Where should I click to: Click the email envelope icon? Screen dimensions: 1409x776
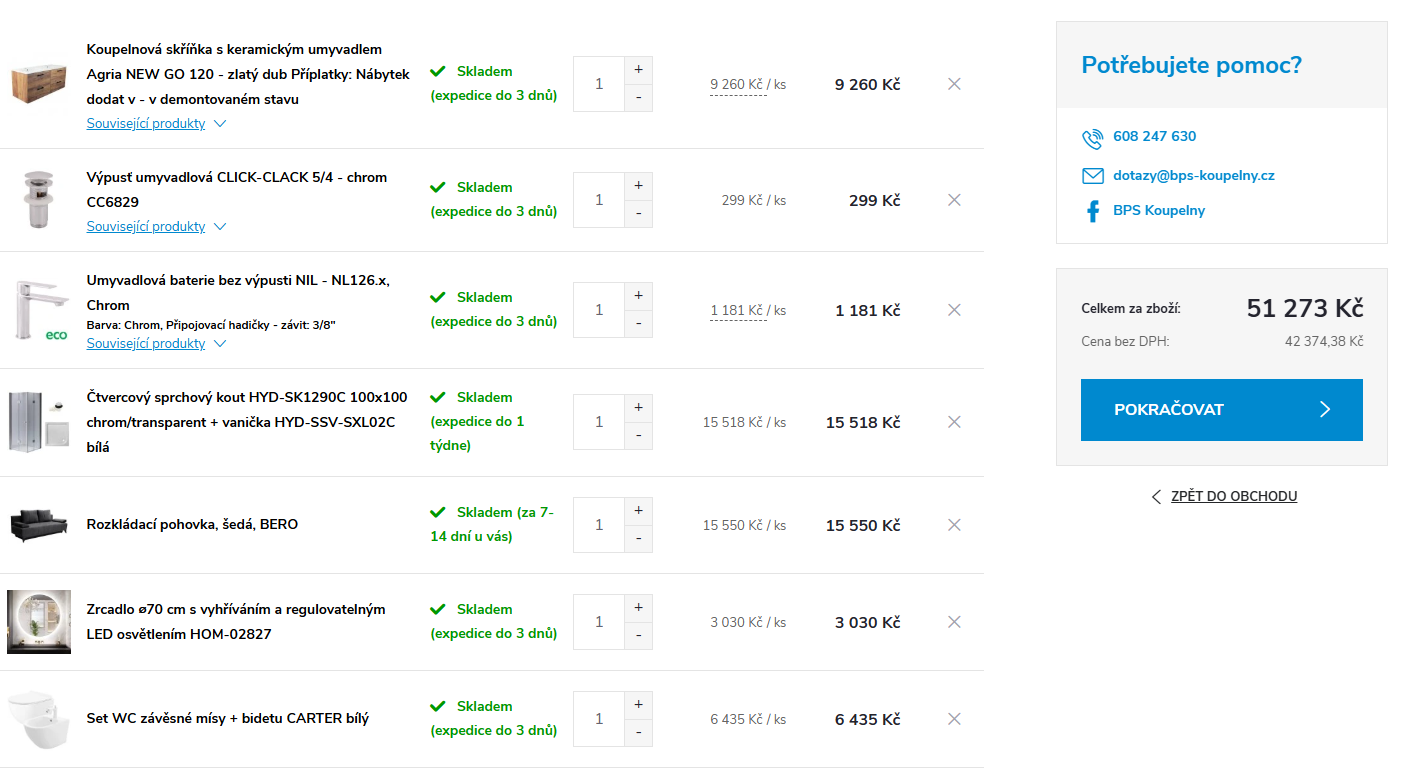(x=1092, y=176)
